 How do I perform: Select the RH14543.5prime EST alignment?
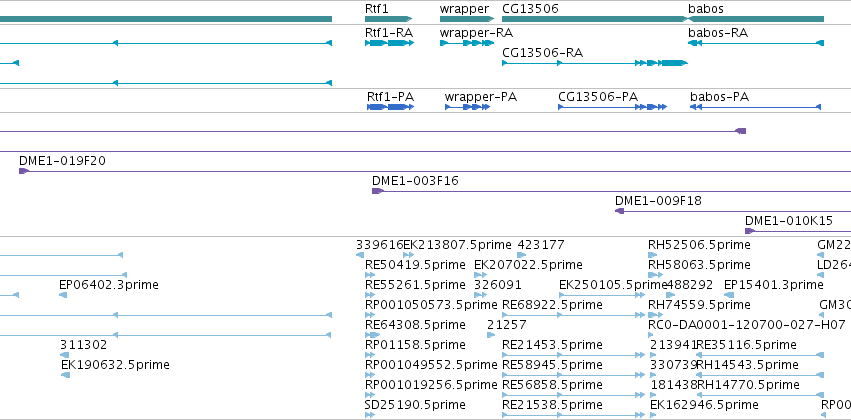(x=760, y=375)
